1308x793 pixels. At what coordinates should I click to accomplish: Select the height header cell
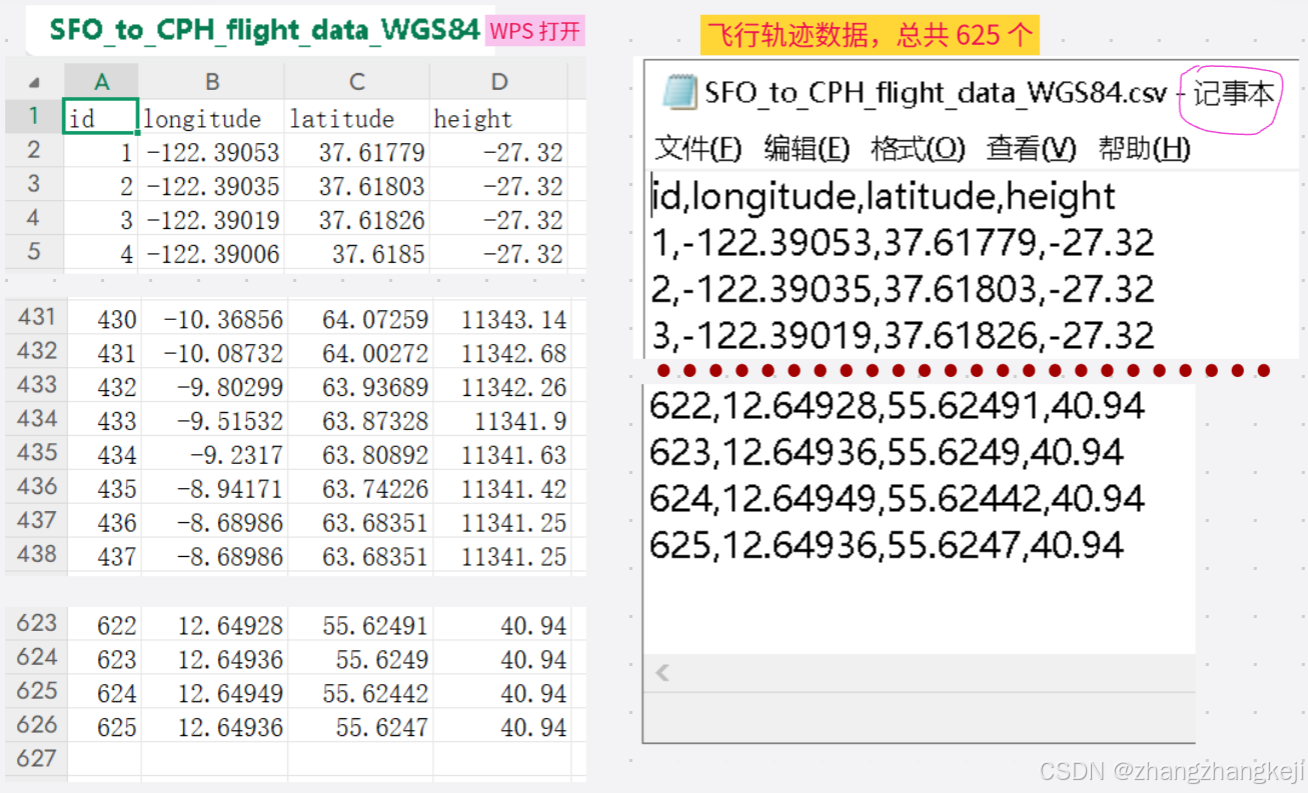click(x=499, y=117)
